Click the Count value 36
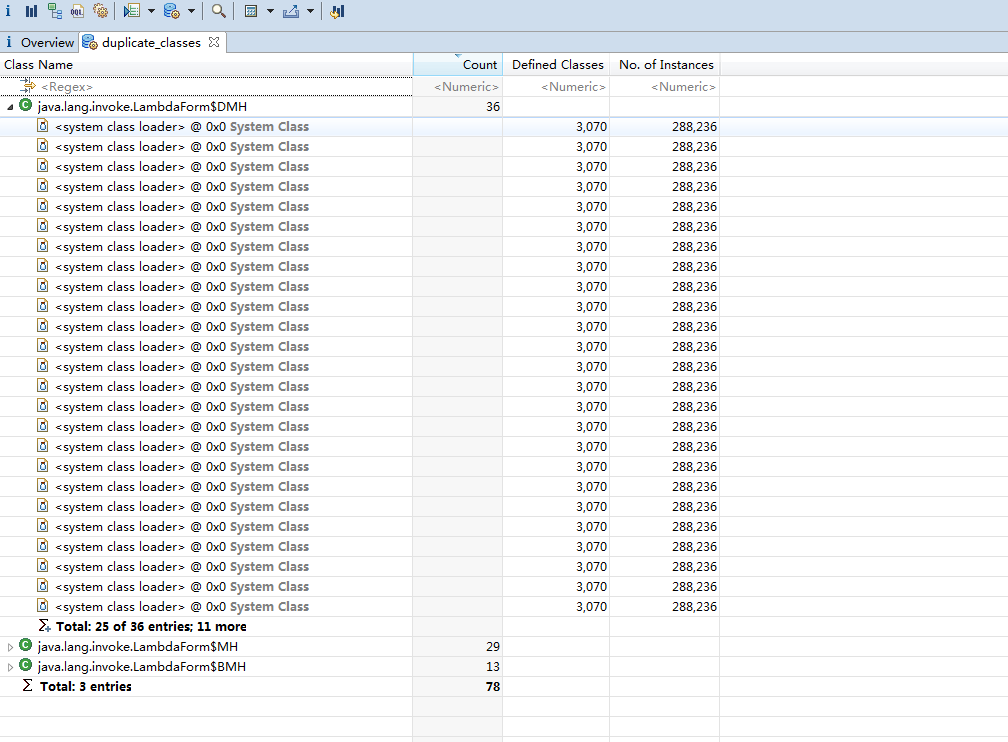 [x=492, y=107]
